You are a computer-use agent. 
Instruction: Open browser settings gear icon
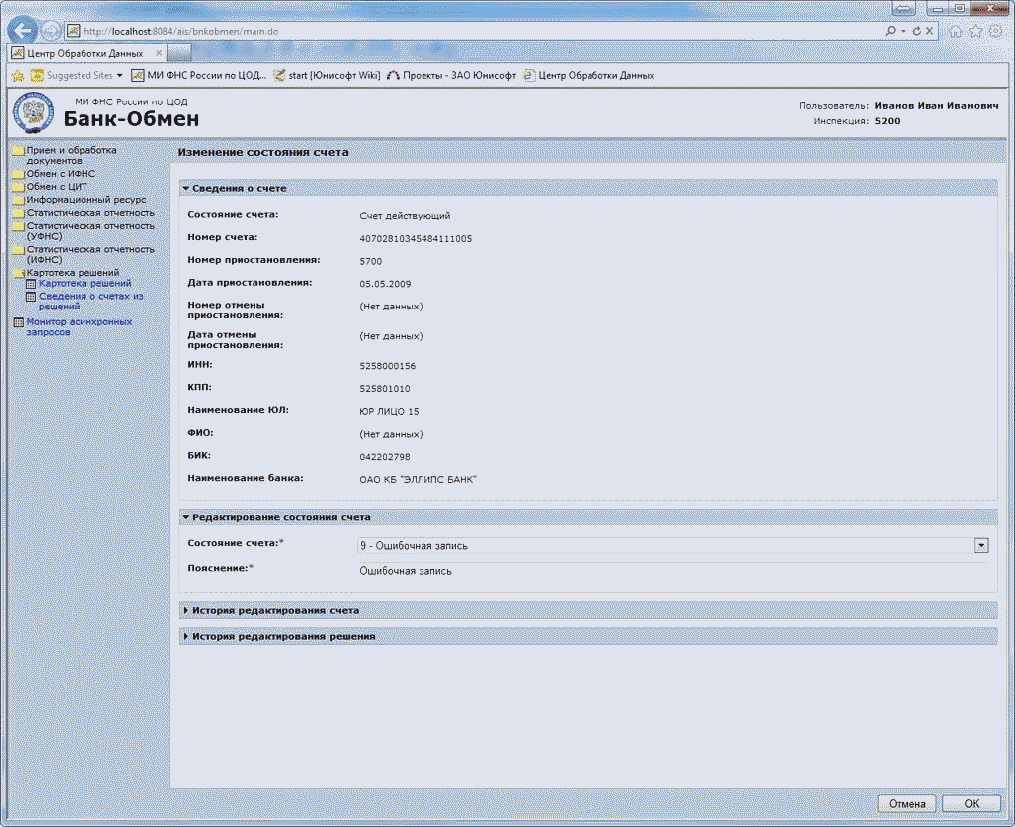tap(995, 32)
